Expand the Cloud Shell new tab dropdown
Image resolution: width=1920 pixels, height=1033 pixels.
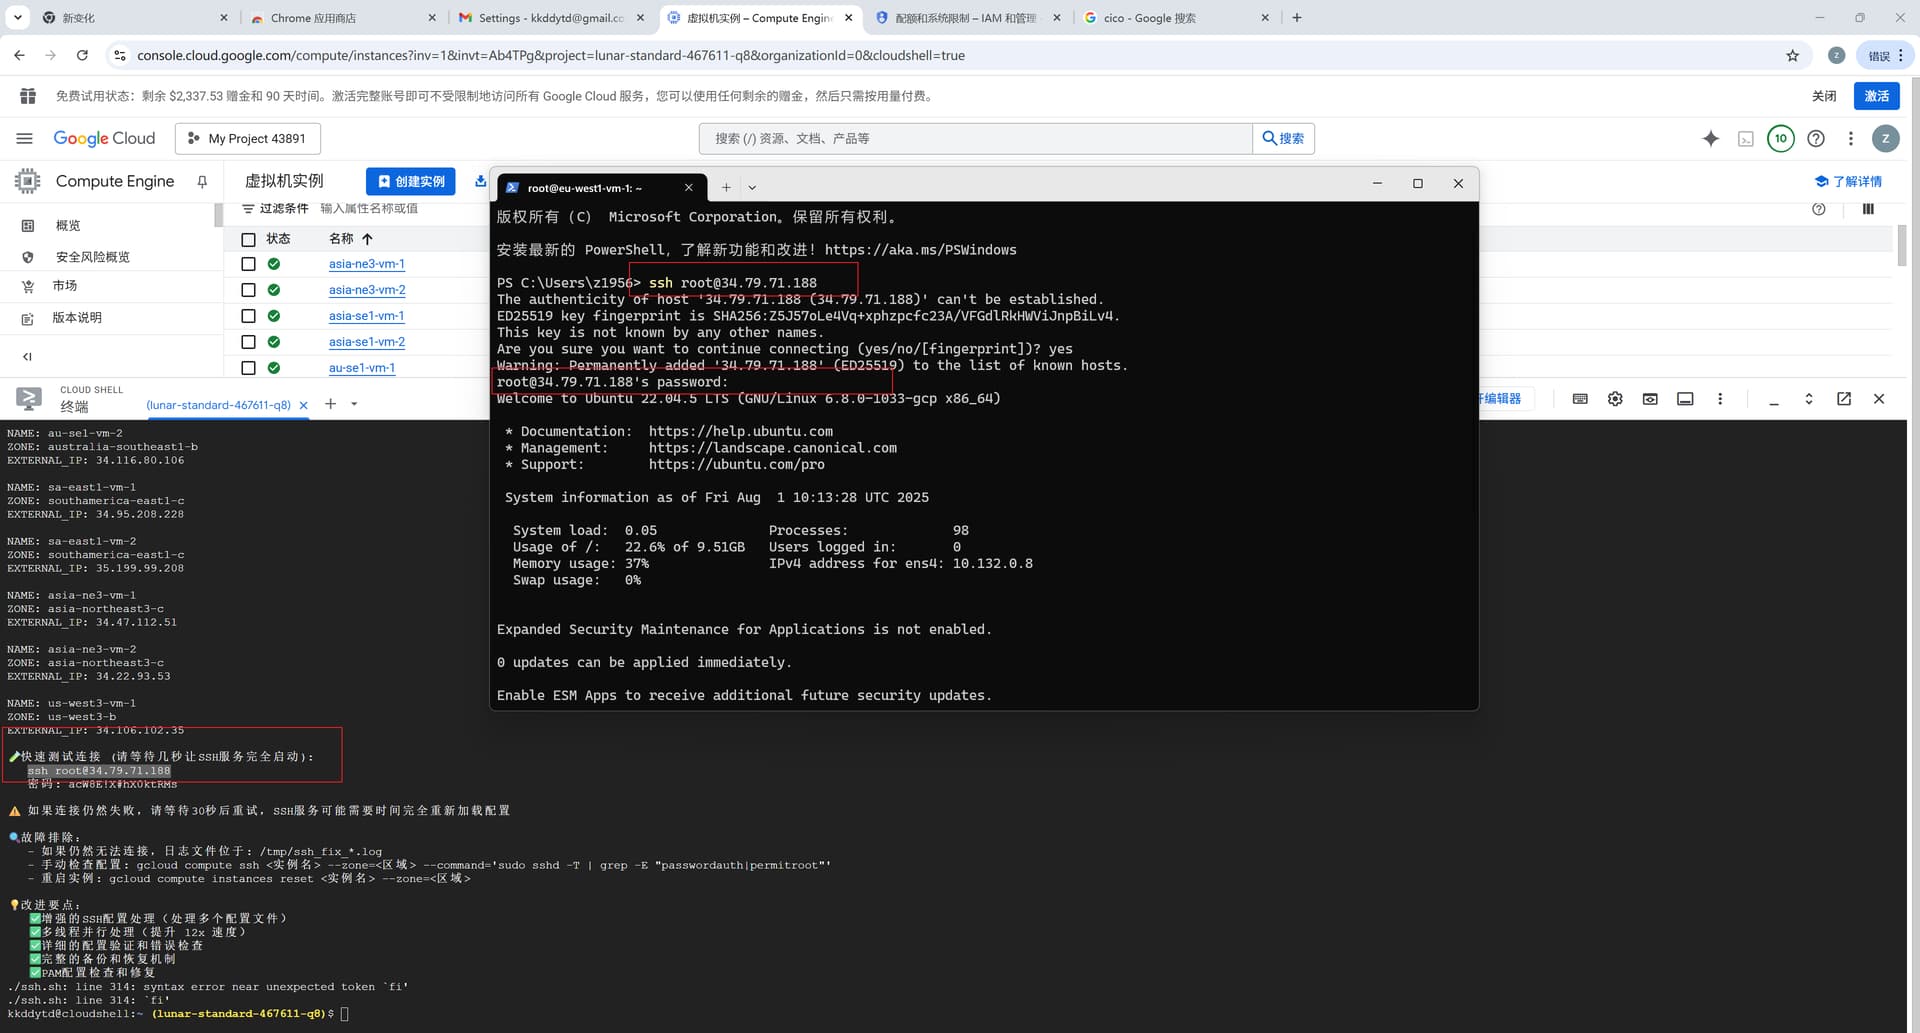pos(354,405)
